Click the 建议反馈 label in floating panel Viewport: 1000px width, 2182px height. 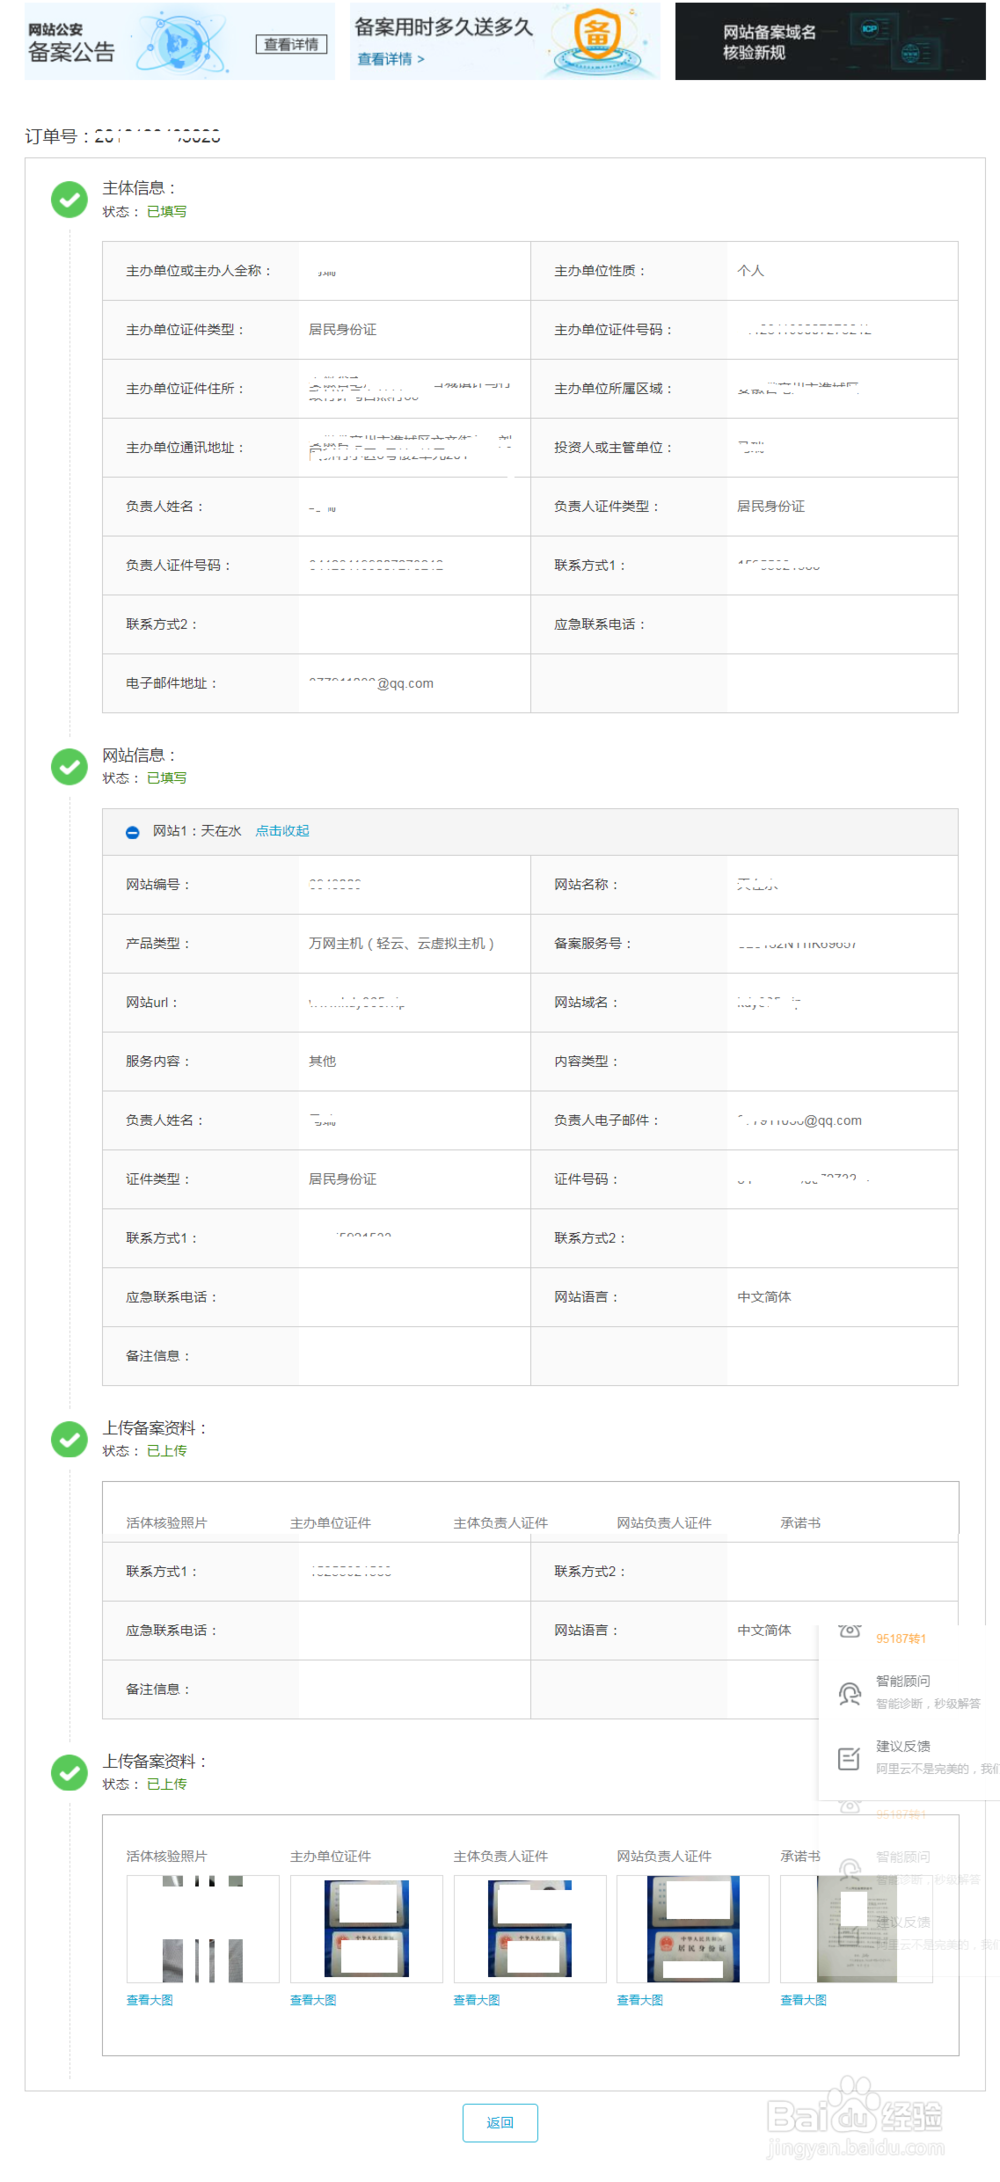pos(903,1746)
